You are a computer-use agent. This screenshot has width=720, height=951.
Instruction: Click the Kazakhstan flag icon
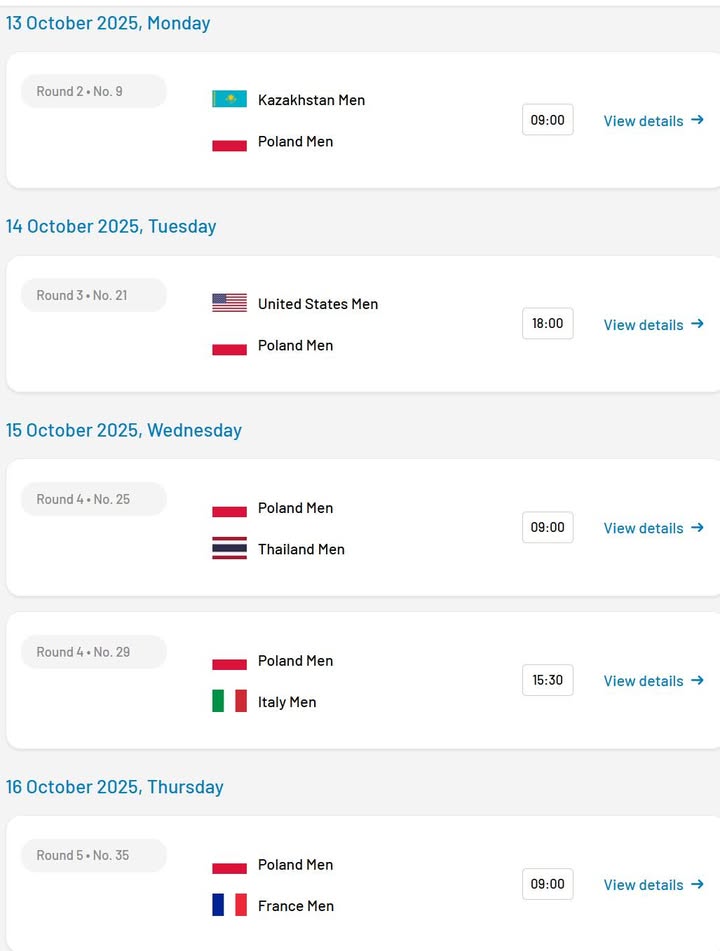[x=229, y=99]
